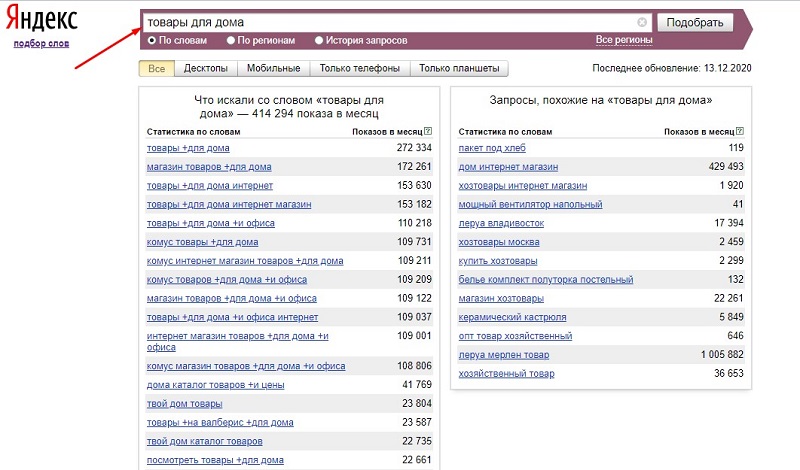800x470 pixels.
Task: Clear the search field with the X icon
Action: [642, 22]
